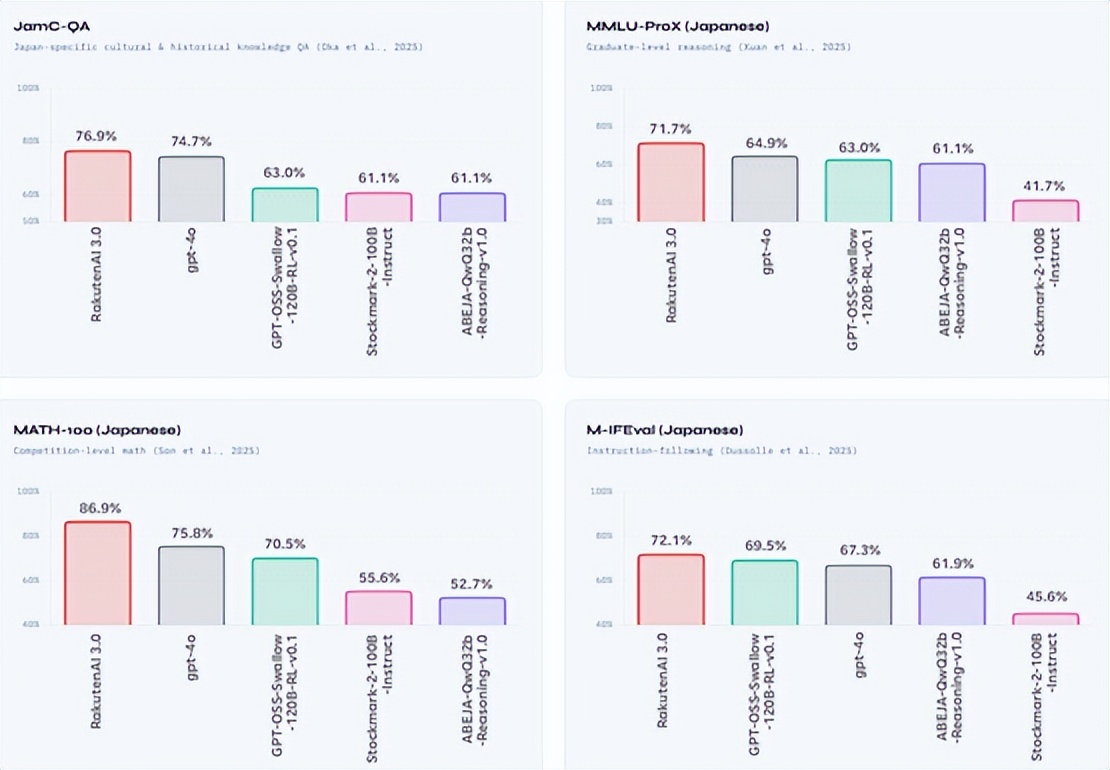Click the JamC-QA chart title
1110x770 pixels.
46,25
